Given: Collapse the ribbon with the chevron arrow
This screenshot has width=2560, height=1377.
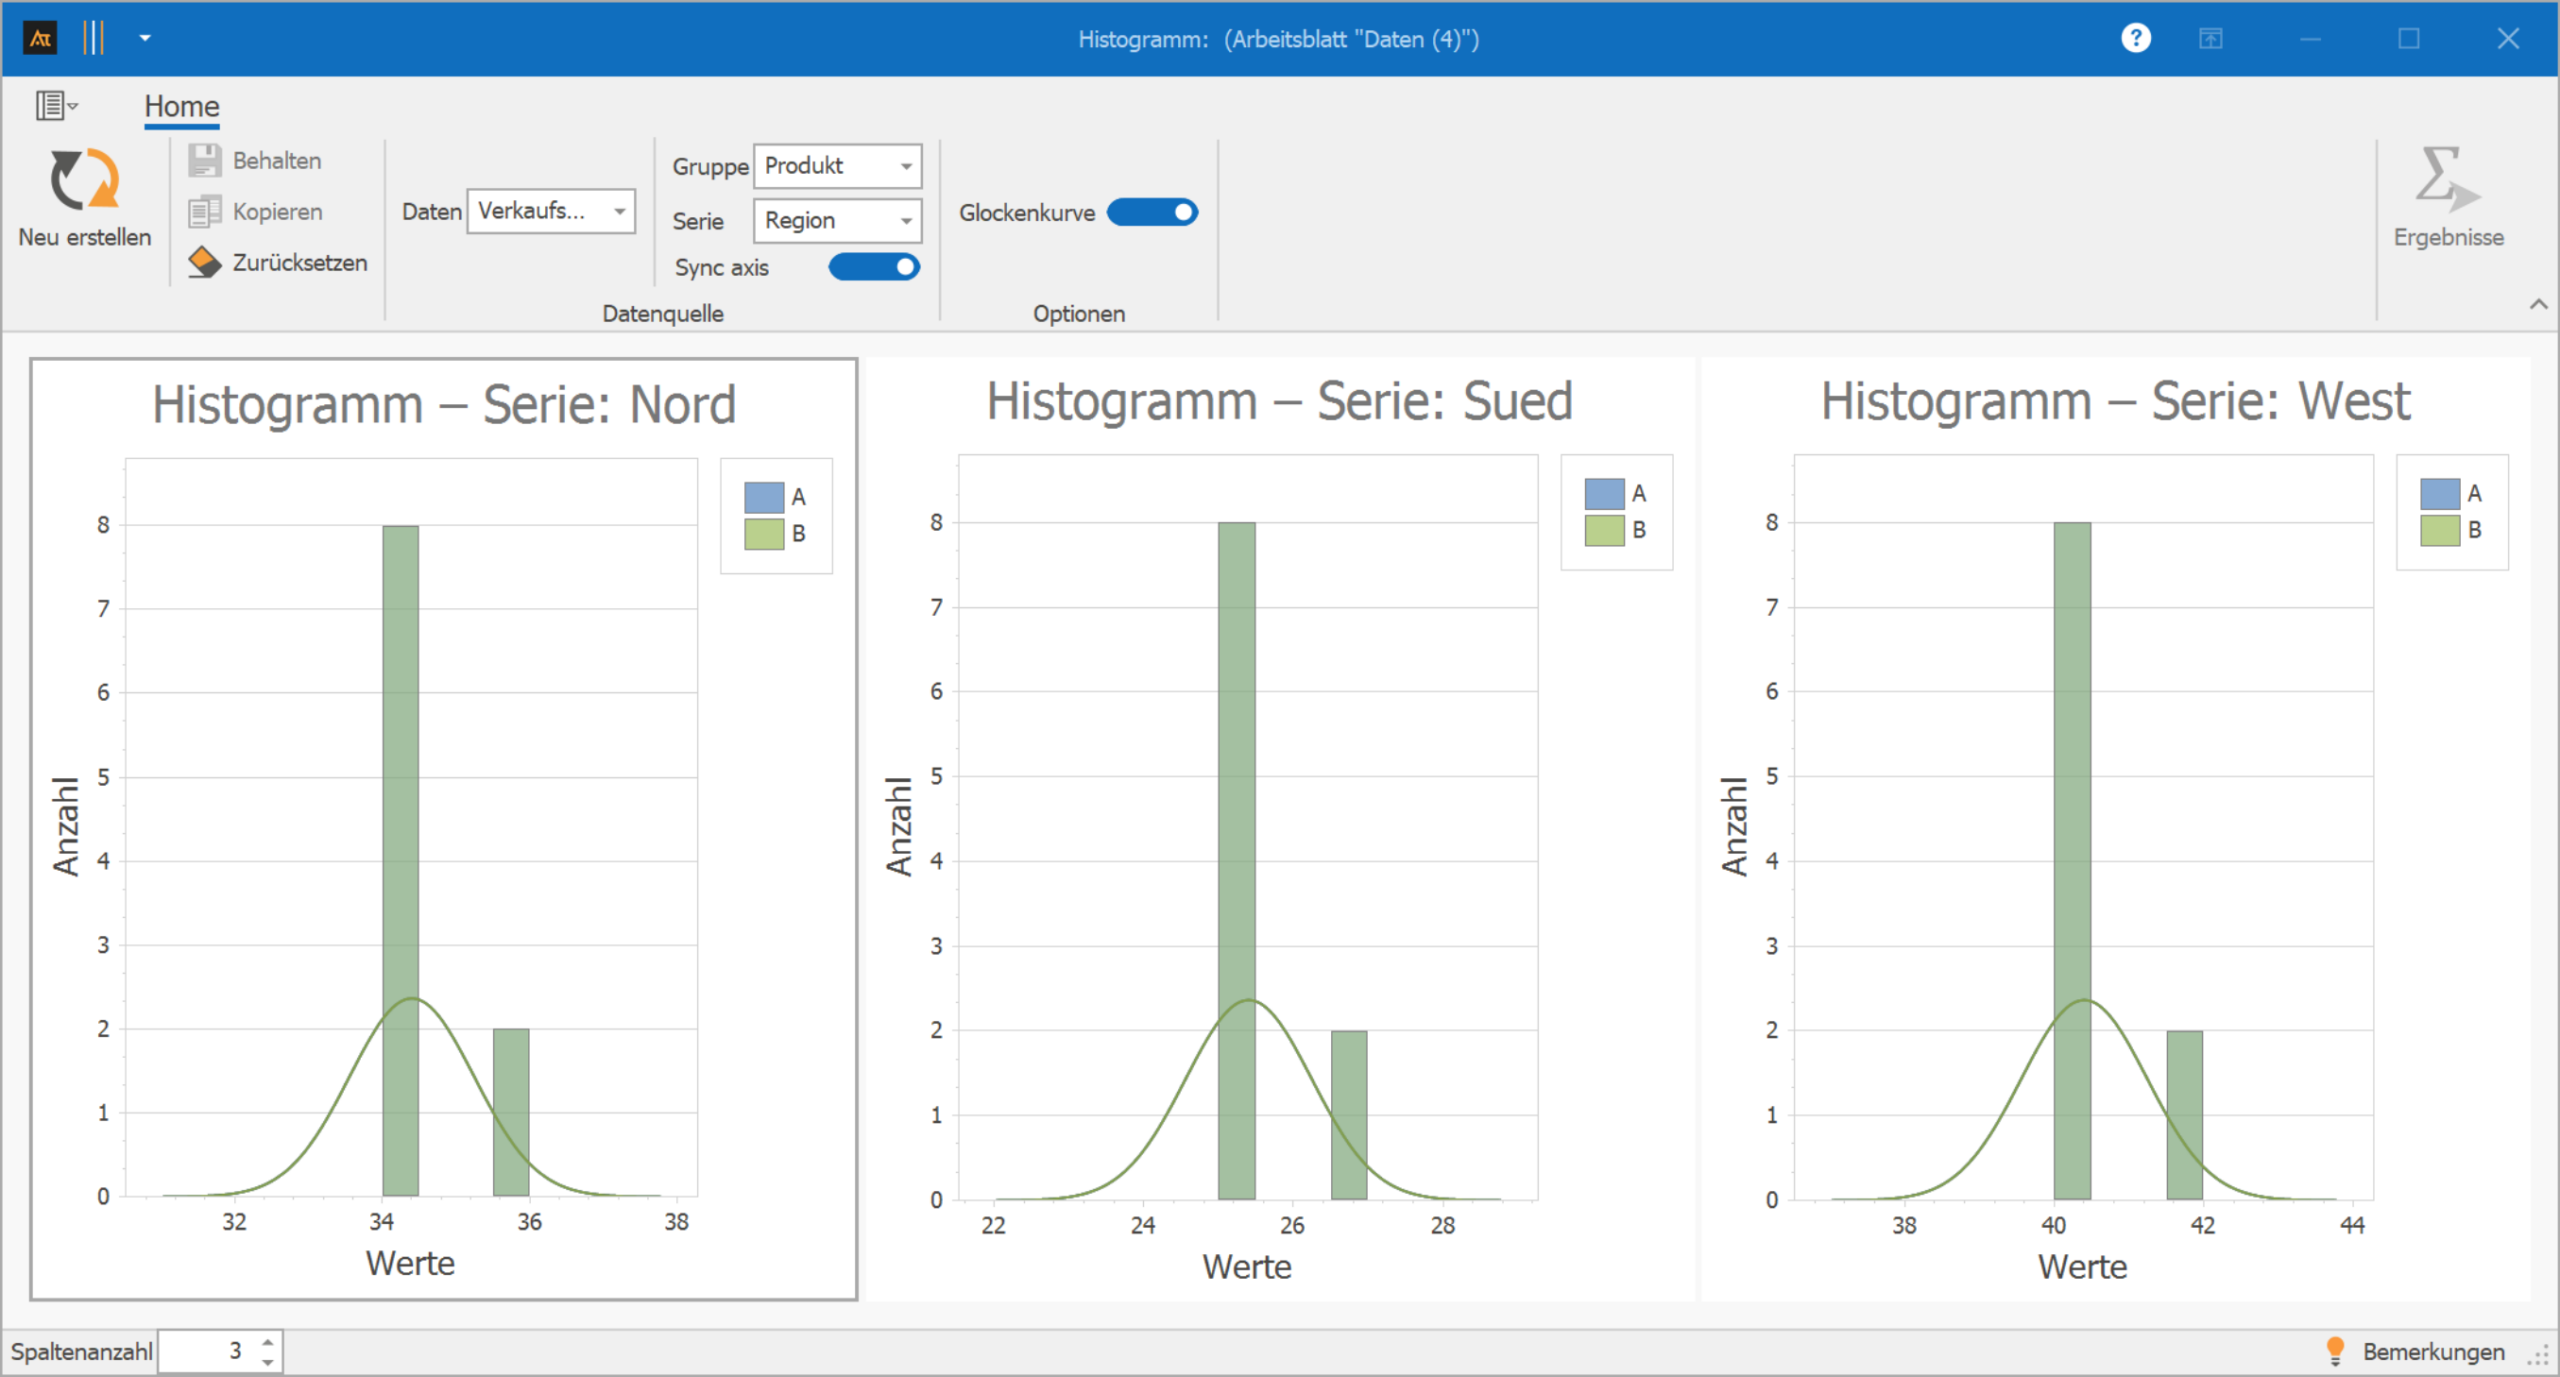Looking at the screenshot, I should point(2538,304).
